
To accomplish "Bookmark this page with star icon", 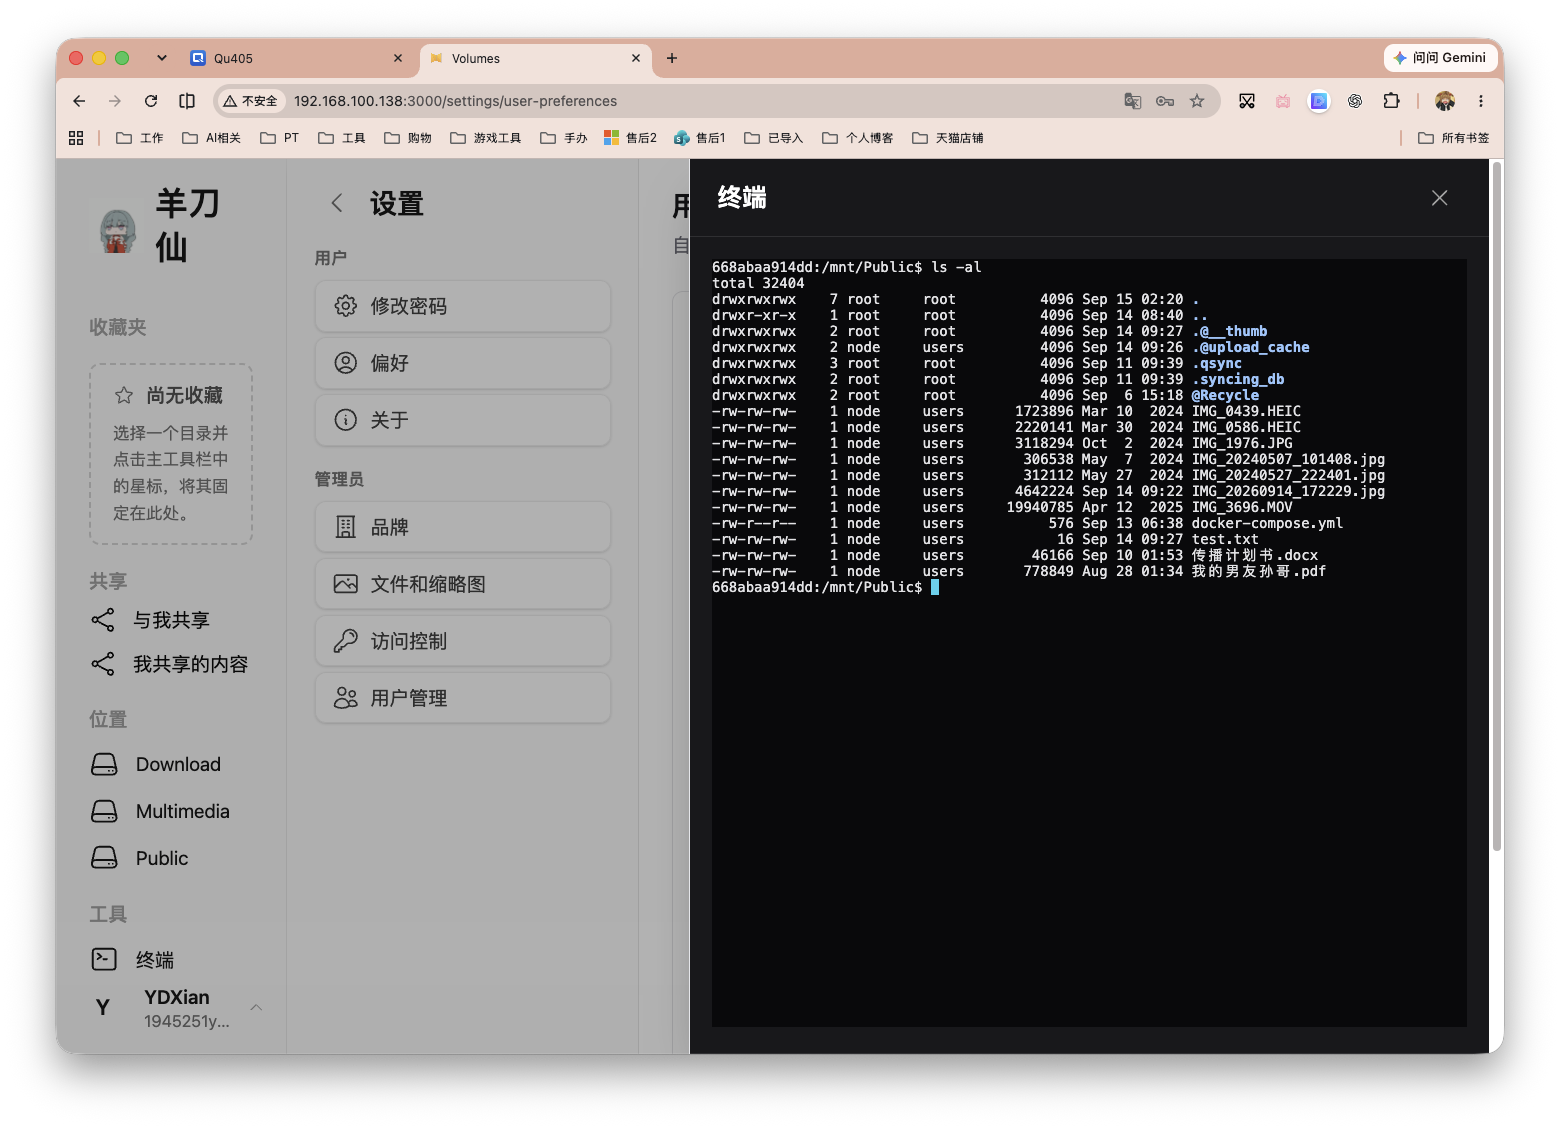I will (x=1197, y=101).
